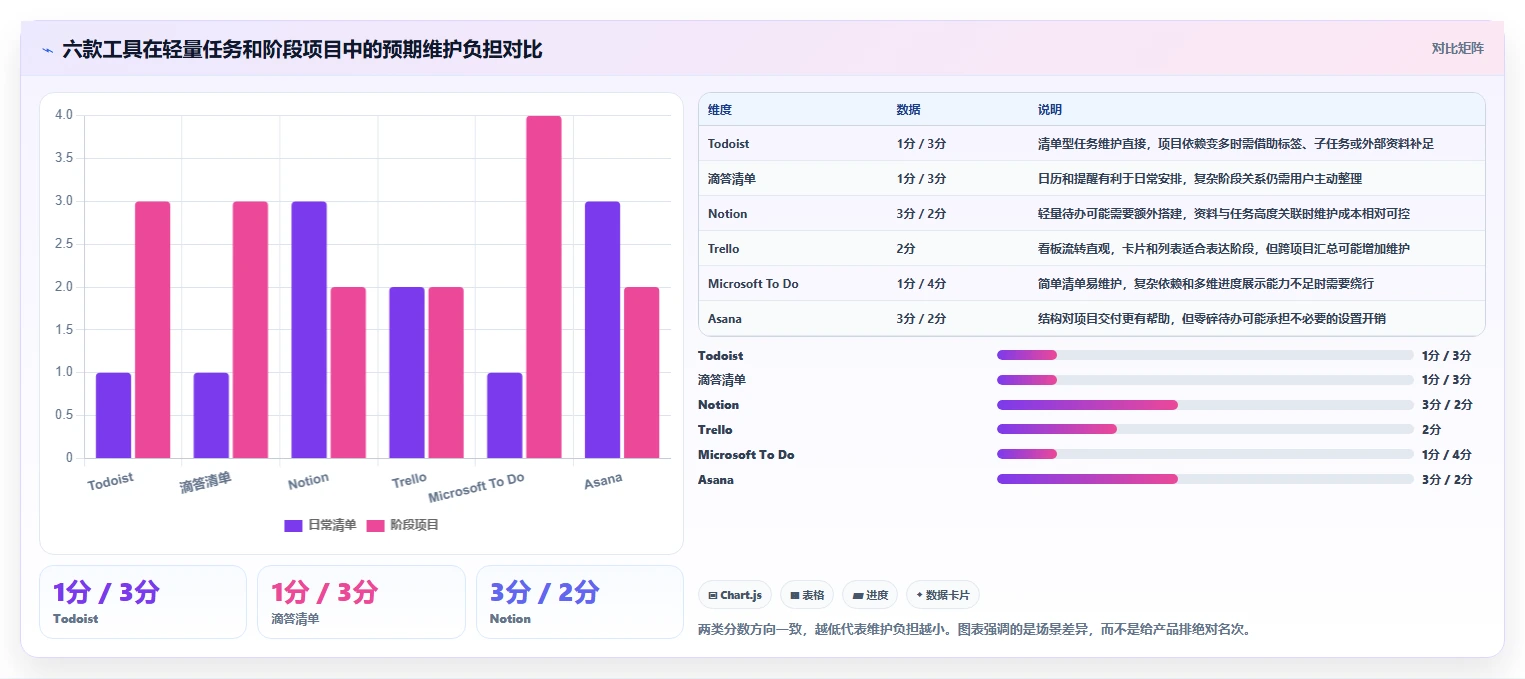The height and width of the screenshot is (679, 1525).
Task: Click the 2分 cell in the Trello row
Action: [907, 249]
